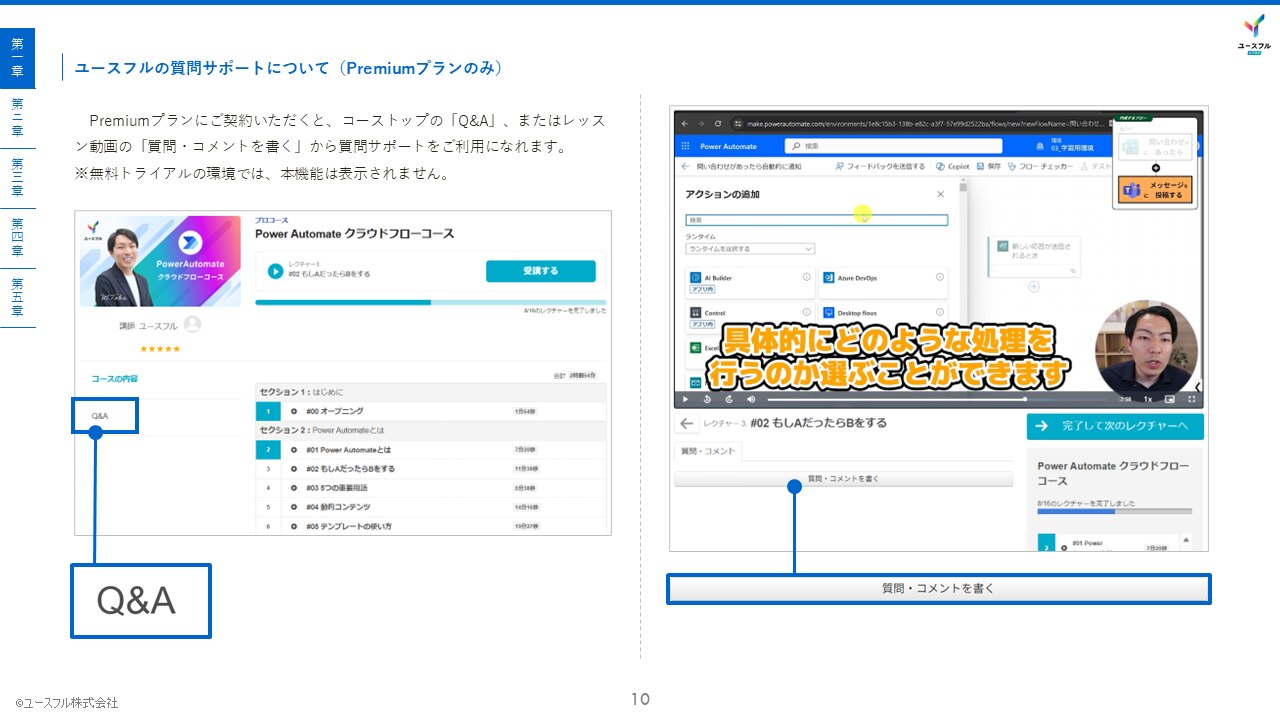The width and height of the screenshot is (1280, 720).
Task: Click 完了して次のレクチャーへ button
Action: (1115, 426)
